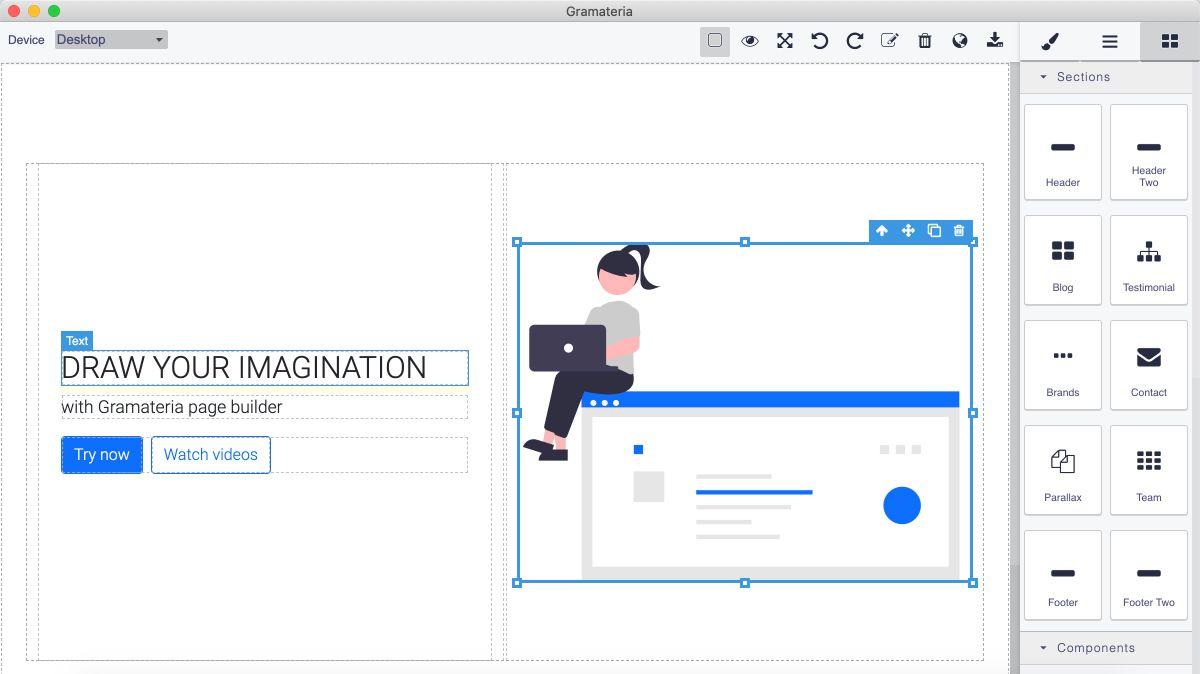Image resolution: width=1200 pixels, height=674 pixels.
Task: Select the Footer Two section block
Action: (1149, 575)
